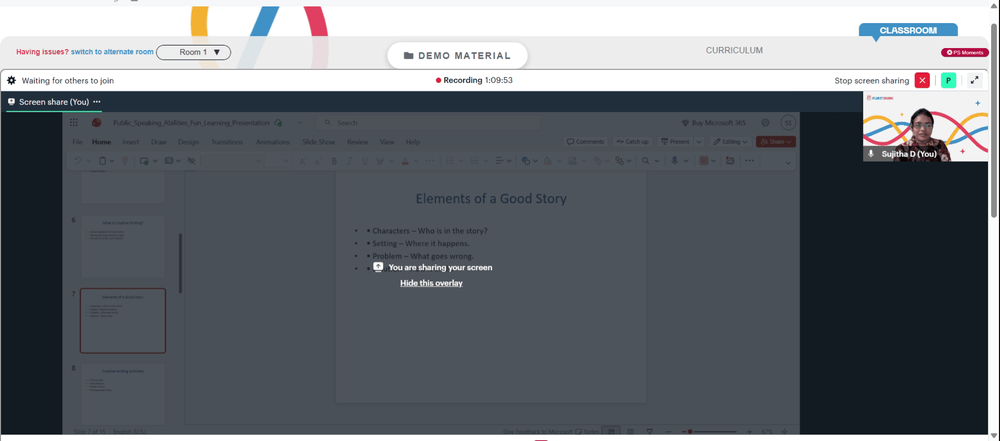This screenshot has width=1000, height=441.
Task: Expand the classroom view to fullscreen
Action: coord(974,80)
